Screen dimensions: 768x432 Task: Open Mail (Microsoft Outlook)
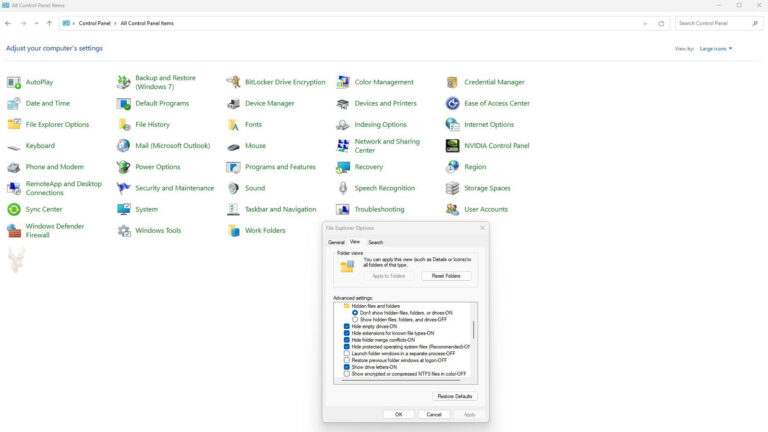click(163, 146)
